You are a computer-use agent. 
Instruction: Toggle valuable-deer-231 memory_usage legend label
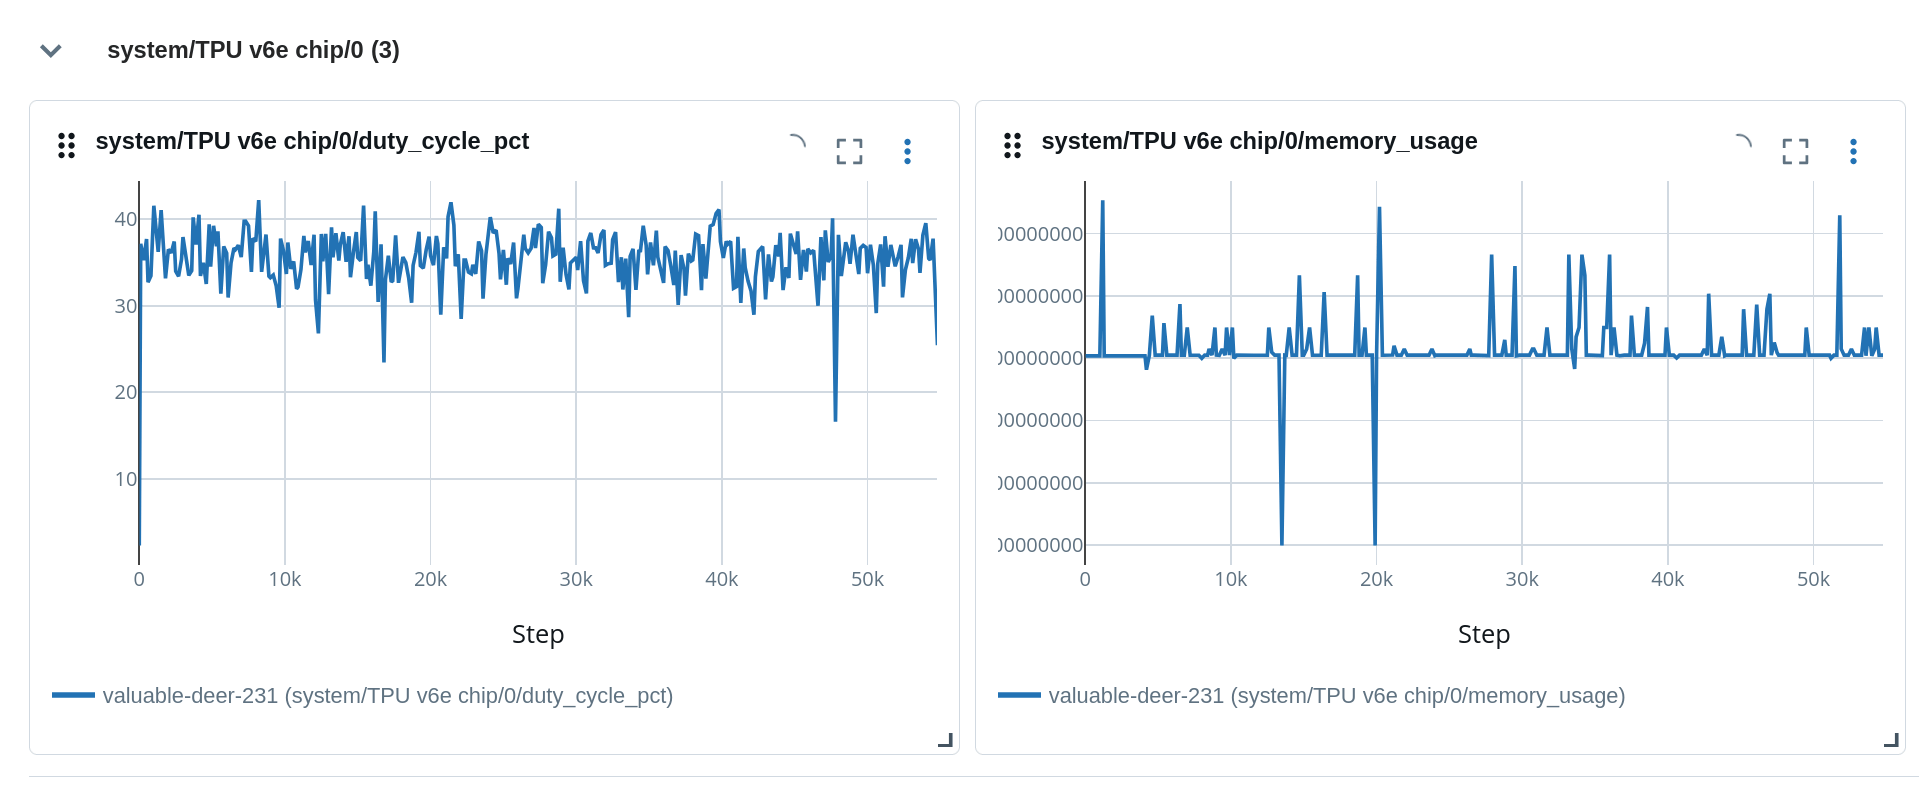click(1336, 696)
